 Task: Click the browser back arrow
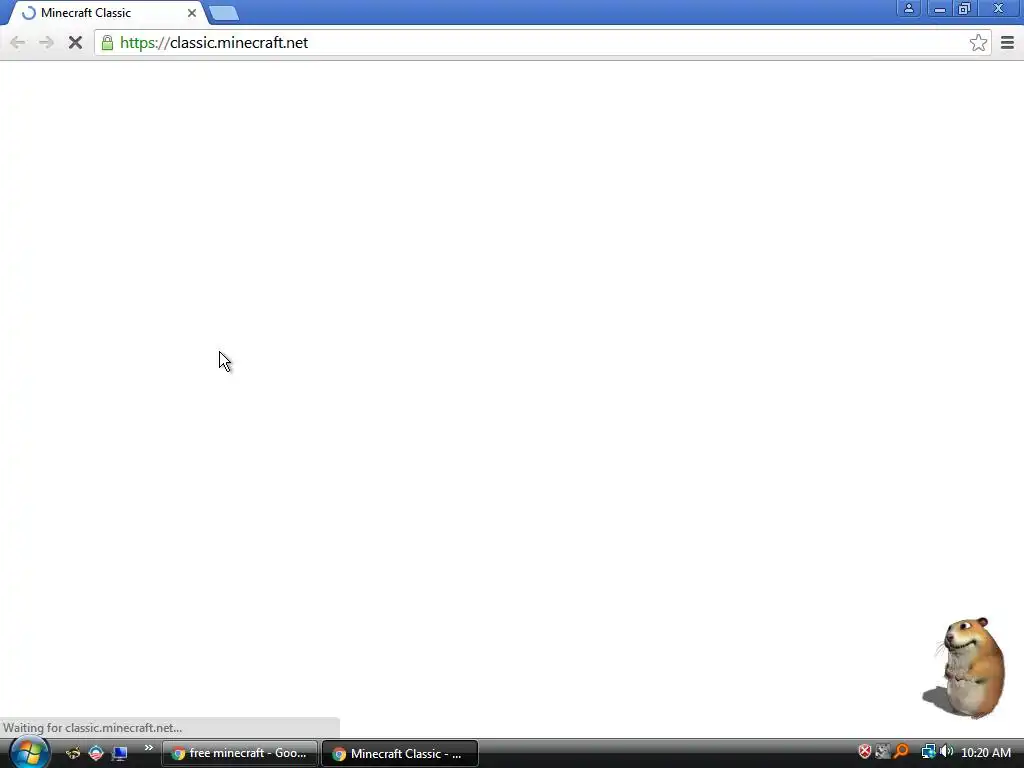tap(18, 43)
